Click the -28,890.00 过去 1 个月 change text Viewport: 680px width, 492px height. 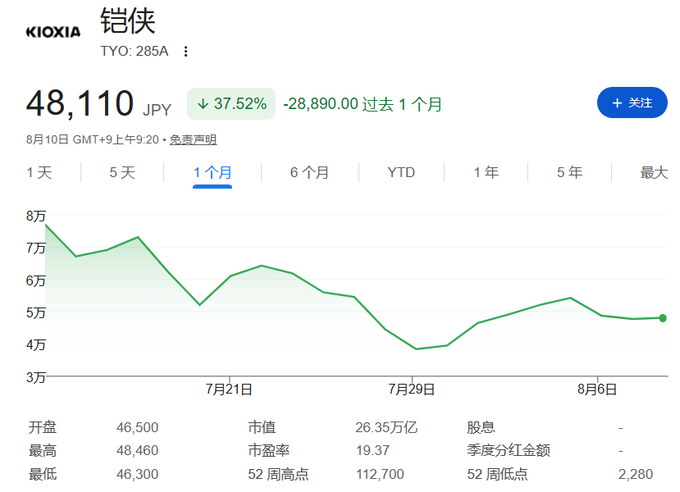[x=363, y=104]
